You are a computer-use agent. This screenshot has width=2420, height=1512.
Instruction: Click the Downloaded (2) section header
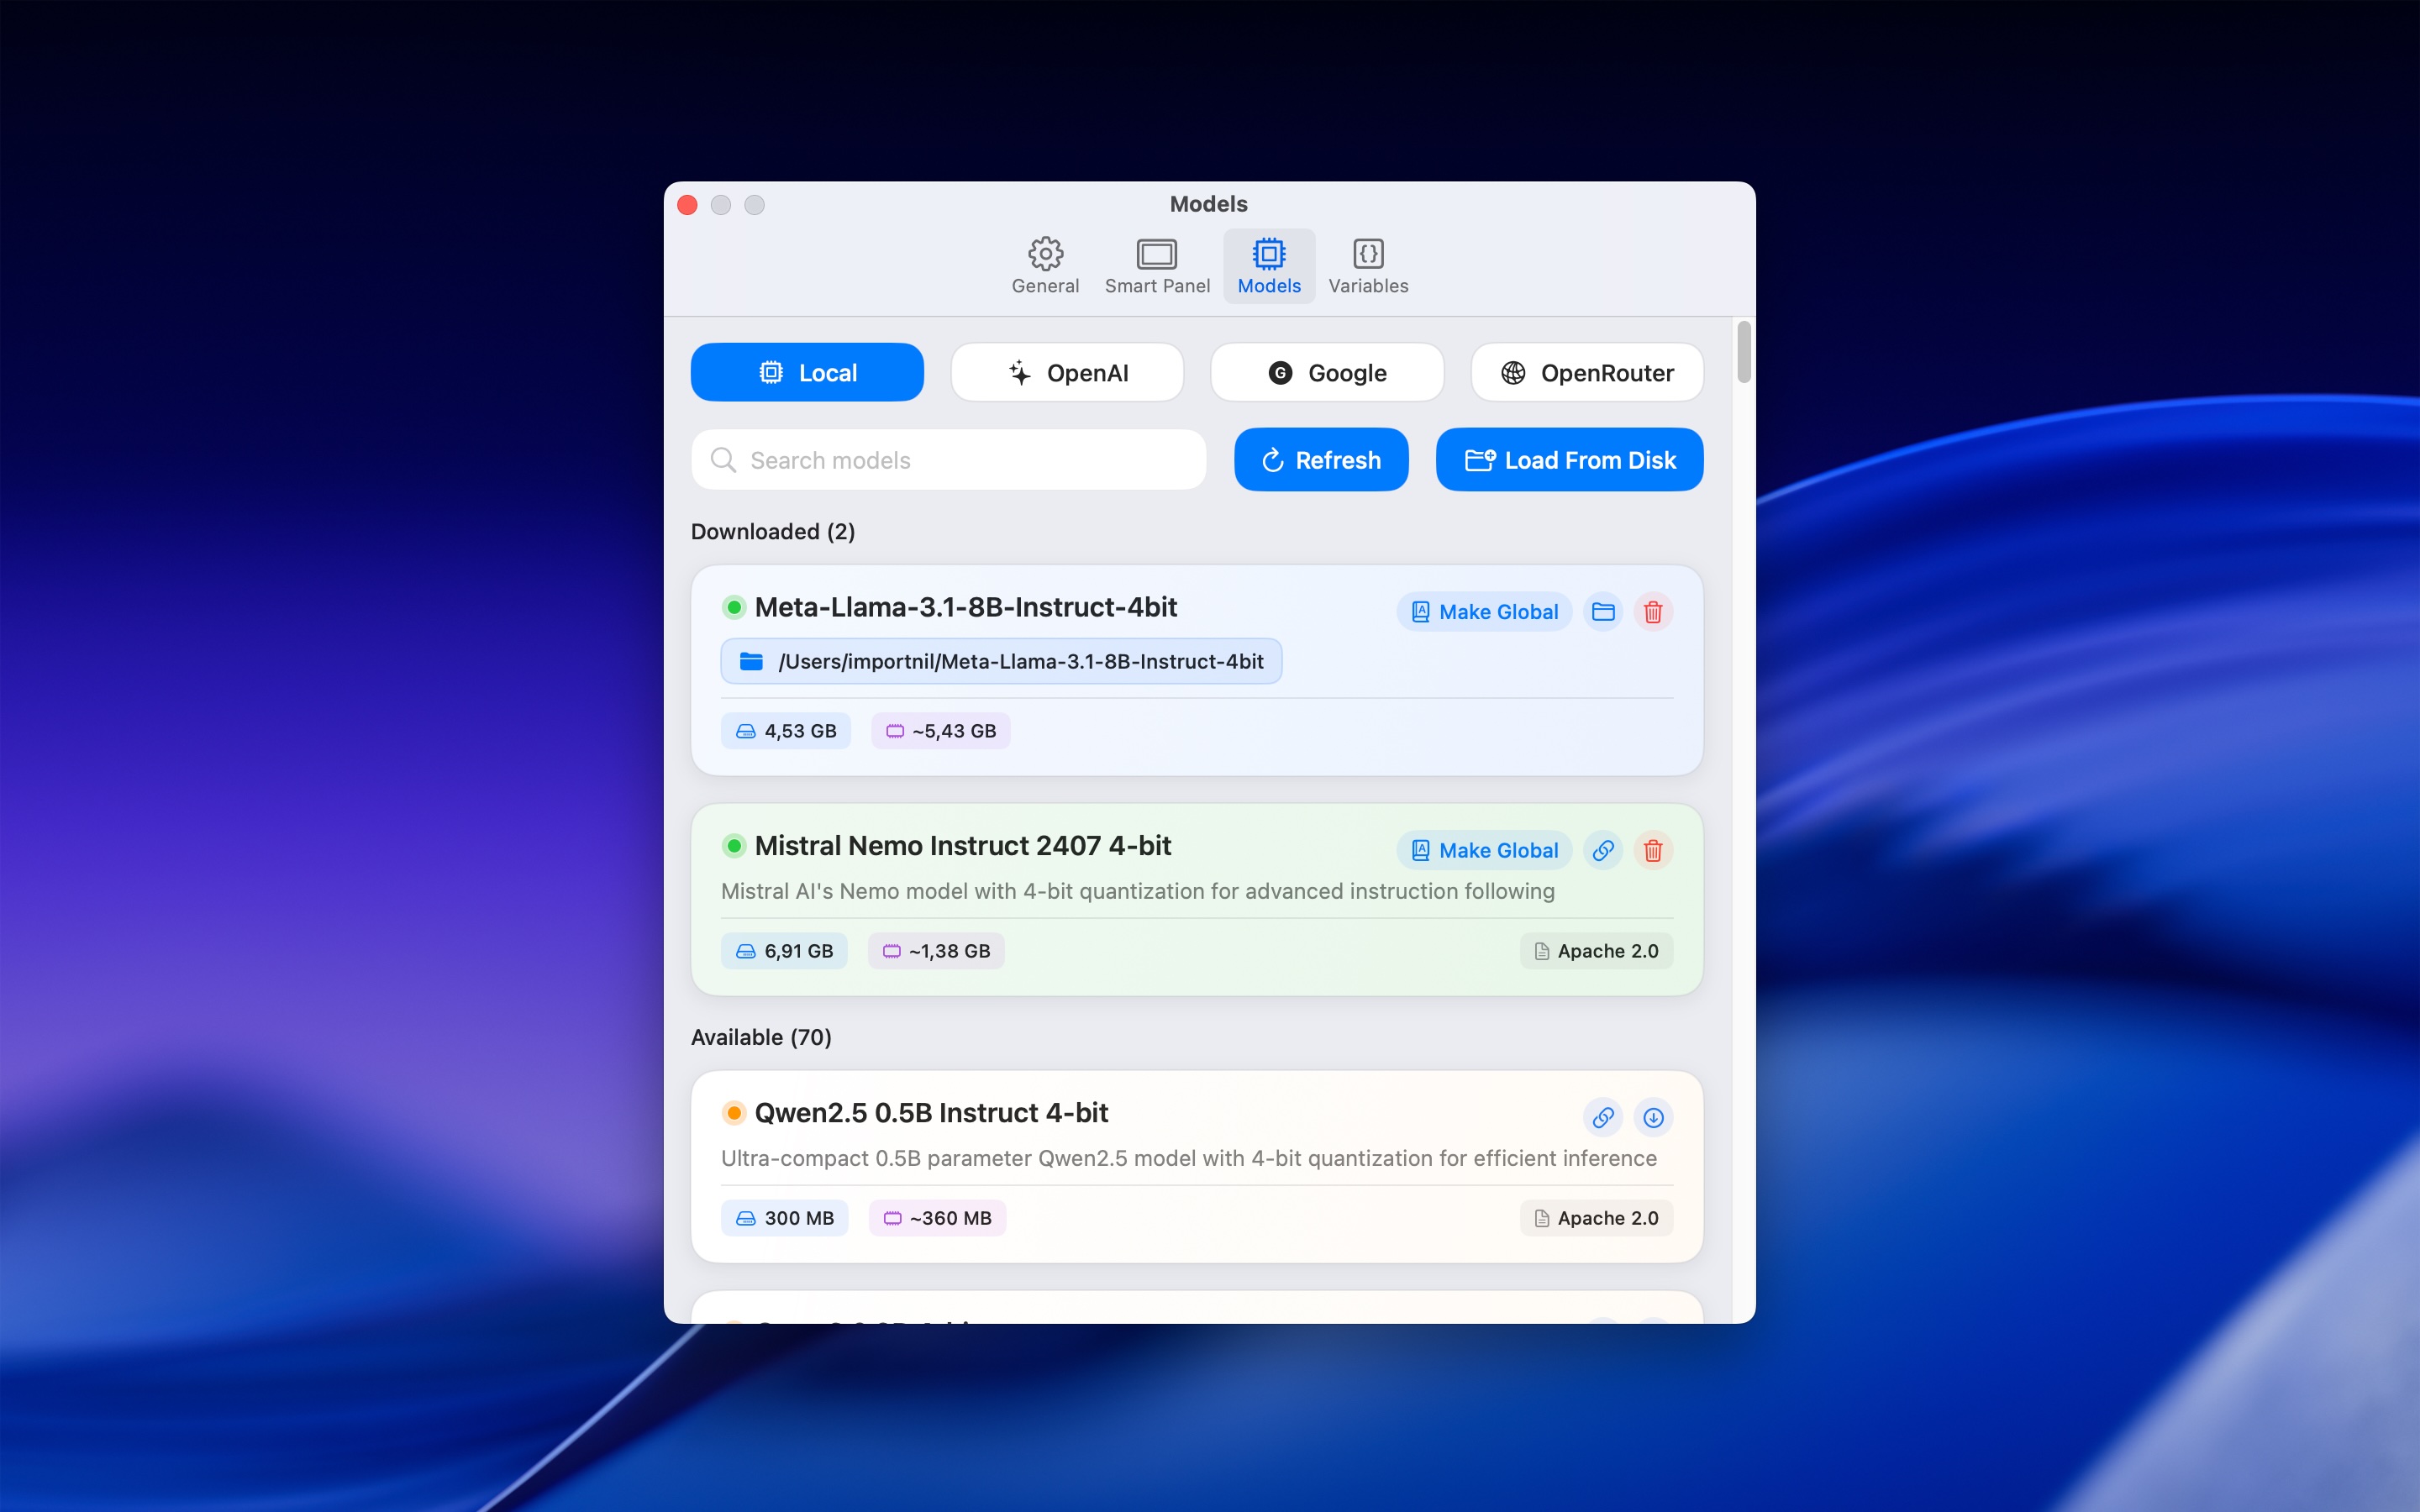[x=772, y=532]
